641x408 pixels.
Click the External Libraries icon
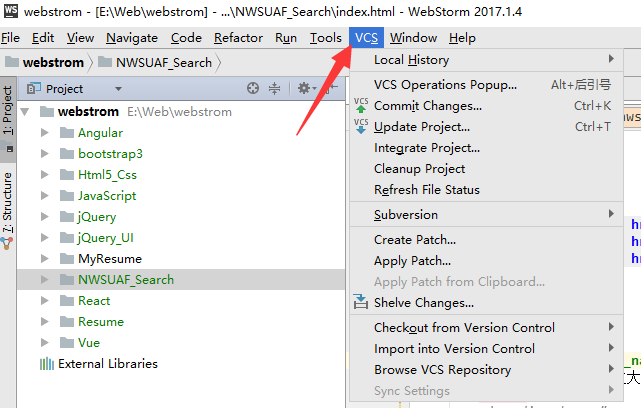[x=47, y=363]
